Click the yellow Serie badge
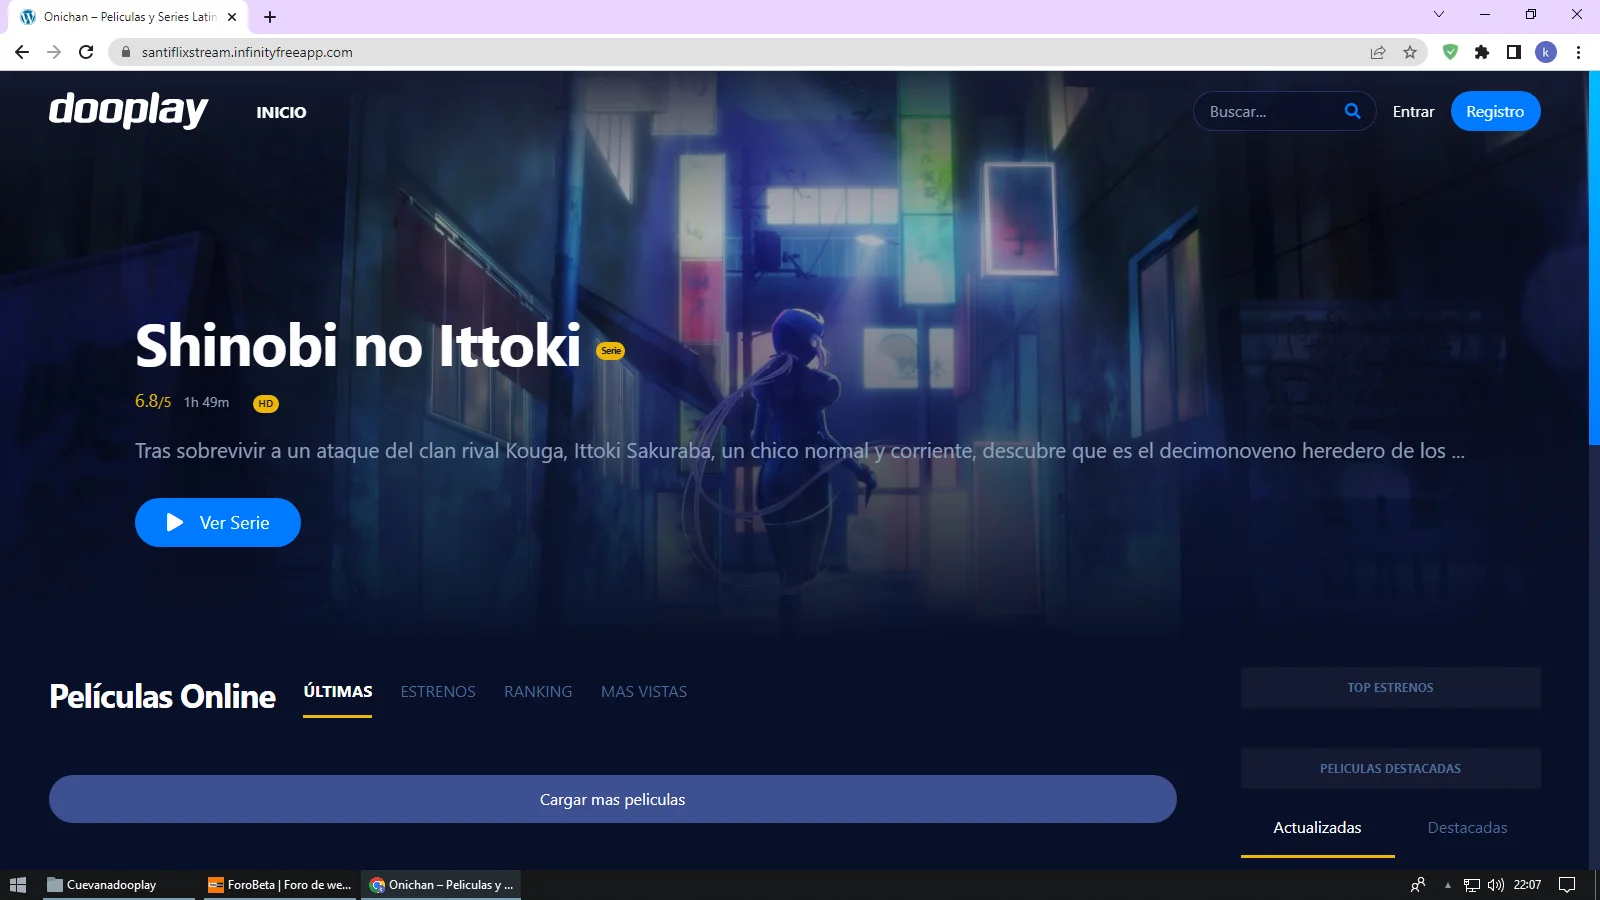Screen dimensions: 1600x900 point(610,350)
